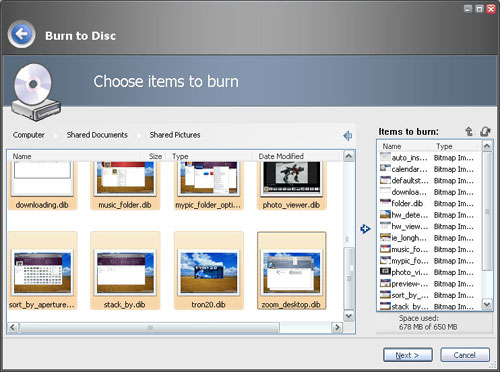The height and width of the screenshot is (372, 500).
Task: Click the burn list scroll down arrow
Action: [x=487, y=304]
